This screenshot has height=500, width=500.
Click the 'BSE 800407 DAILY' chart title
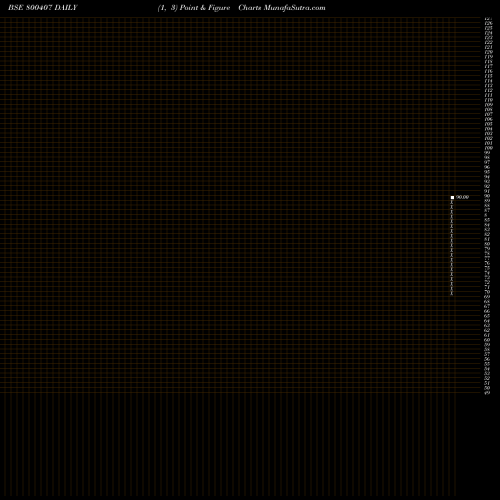click(x=43, y=8)
